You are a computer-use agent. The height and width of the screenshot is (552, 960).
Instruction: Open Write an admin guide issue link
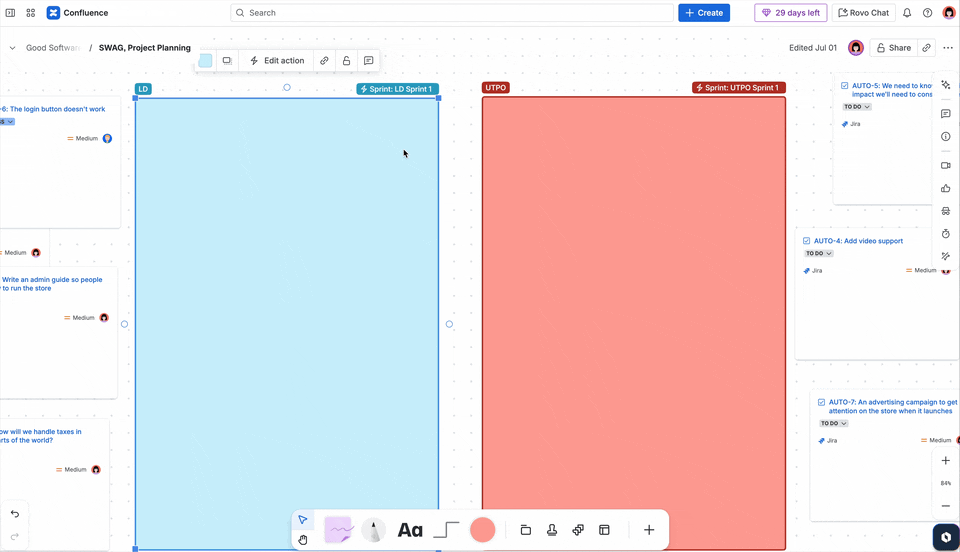pos(52,284)
